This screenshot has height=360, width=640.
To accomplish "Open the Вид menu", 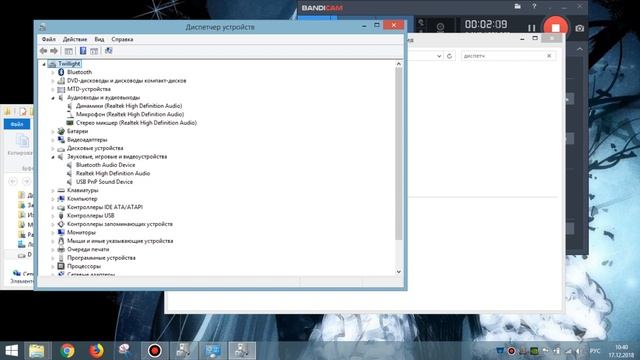I will pos(99,39).
